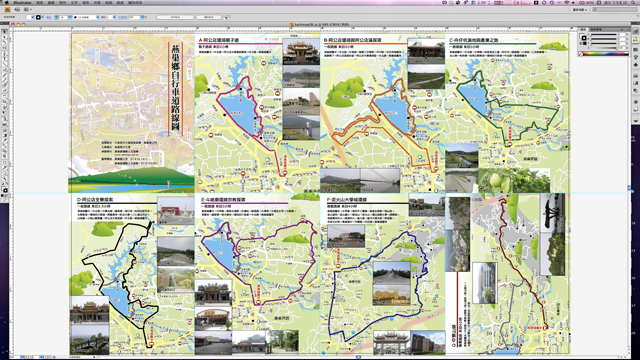Select the Type tool in toolbar

coord(4,58)
